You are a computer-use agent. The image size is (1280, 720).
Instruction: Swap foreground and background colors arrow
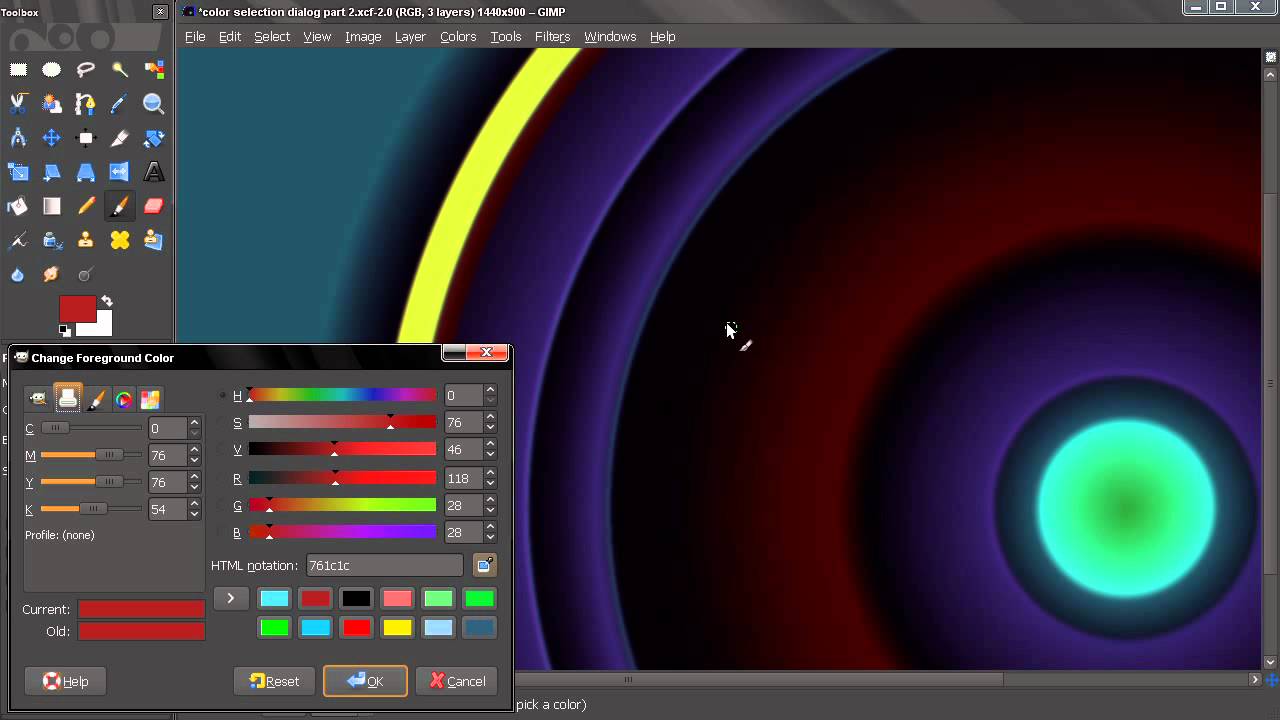pos(106,301)
